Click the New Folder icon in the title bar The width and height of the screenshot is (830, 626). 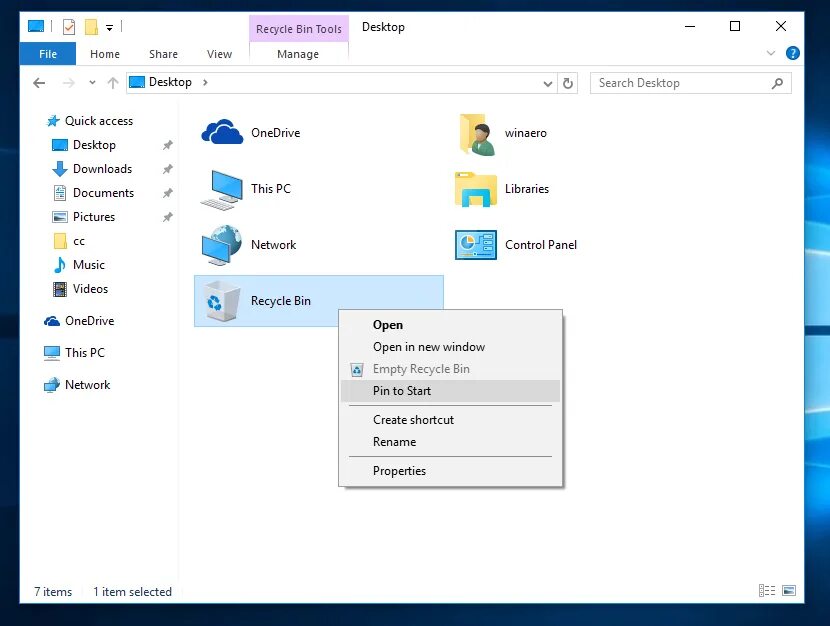[x=92, y=26]
